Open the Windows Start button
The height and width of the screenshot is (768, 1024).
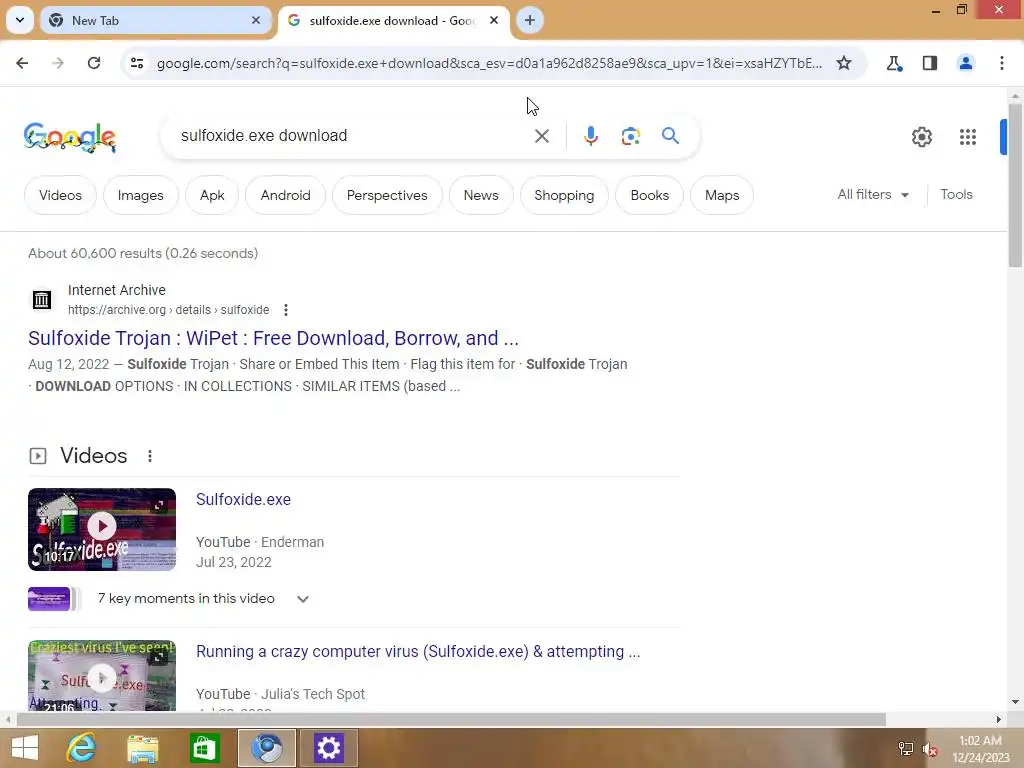pos(25,748)
